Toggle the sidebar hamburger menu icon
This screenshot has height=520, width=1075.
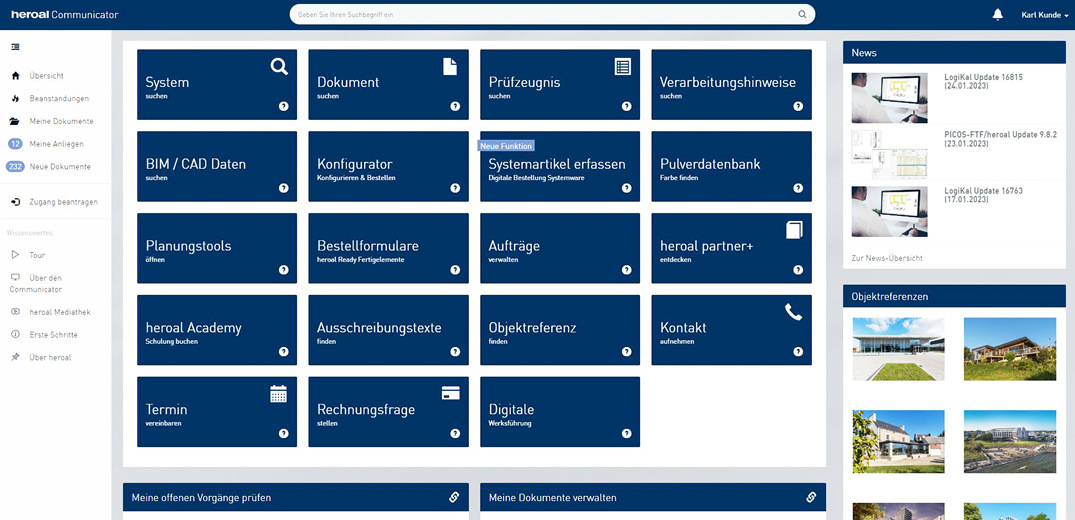(x=15, y=47)
